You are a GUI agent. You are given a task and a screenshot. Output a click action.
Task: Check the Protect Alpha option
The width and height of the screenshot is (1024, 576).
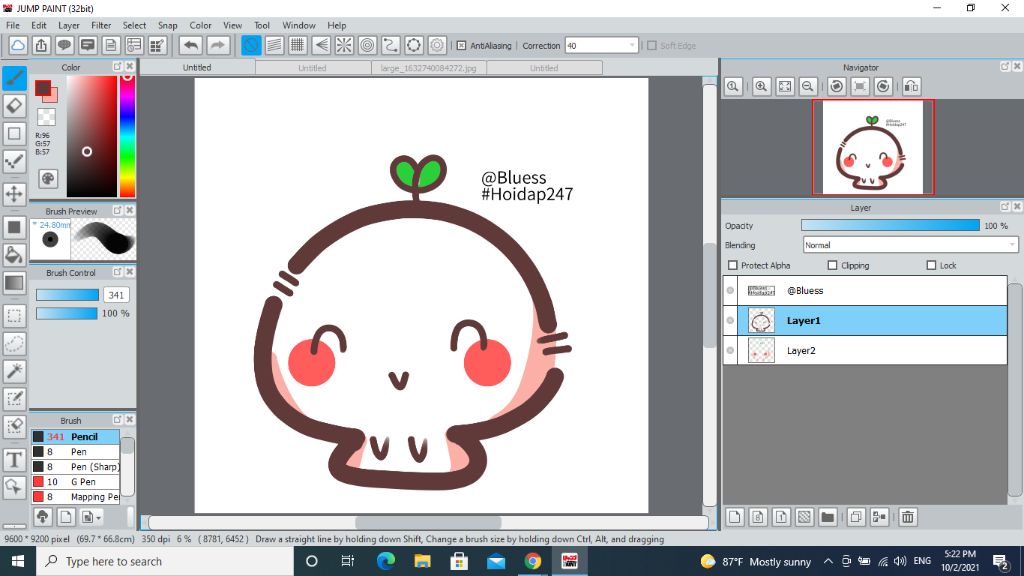(733, 265)
